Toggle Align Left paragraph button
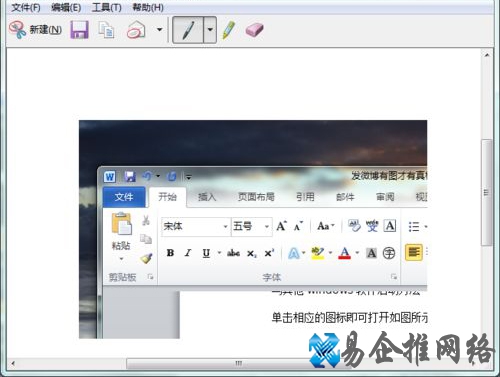Screen dimensions: 500x377 pyautogui.click(x=414, y=252)
